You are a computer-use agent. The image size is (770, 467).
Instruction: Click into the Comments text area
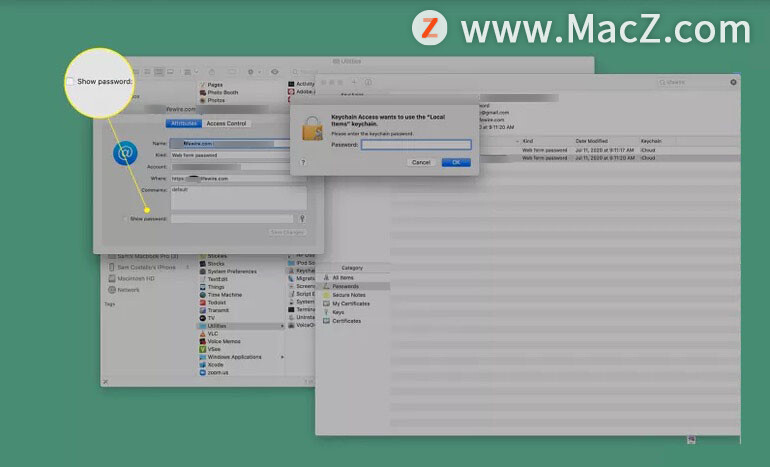[x=239, y=198]
